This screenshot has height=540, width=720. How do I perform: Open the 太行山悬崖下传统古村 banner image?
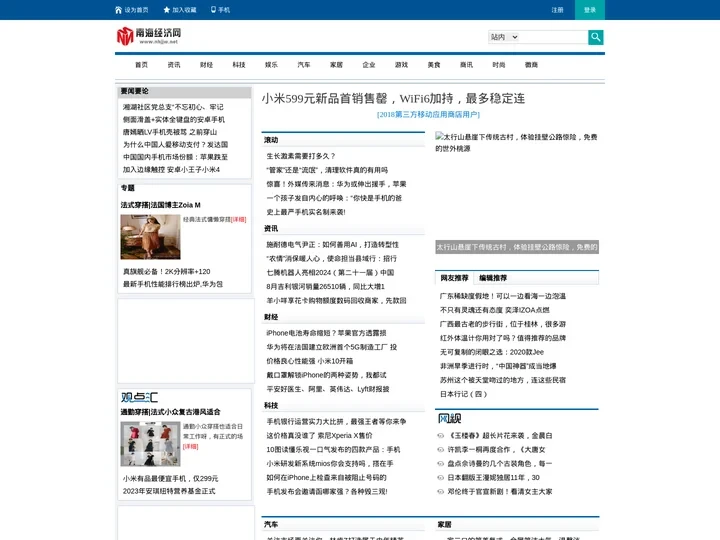[517, 193]
